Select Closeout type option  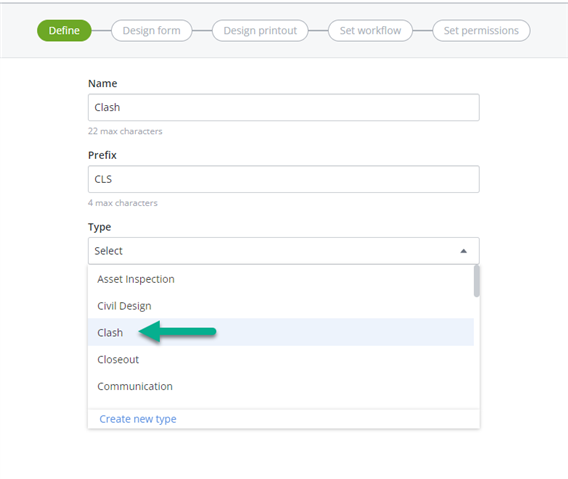click(281, 359)
